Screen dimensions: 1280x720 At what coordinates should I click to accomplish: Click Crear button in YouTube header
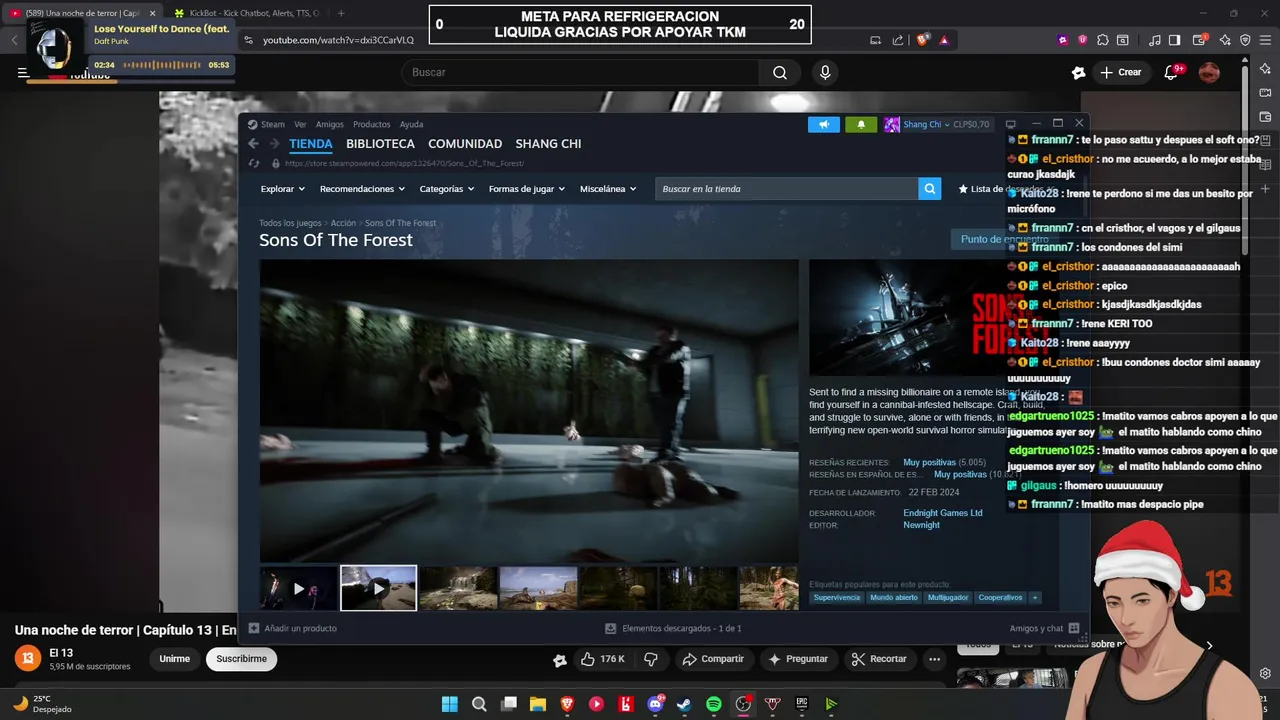click(1120, 72)
